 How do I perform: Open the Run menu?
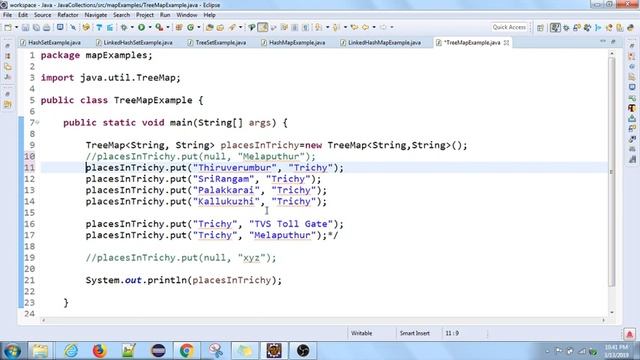coord(165,15)
